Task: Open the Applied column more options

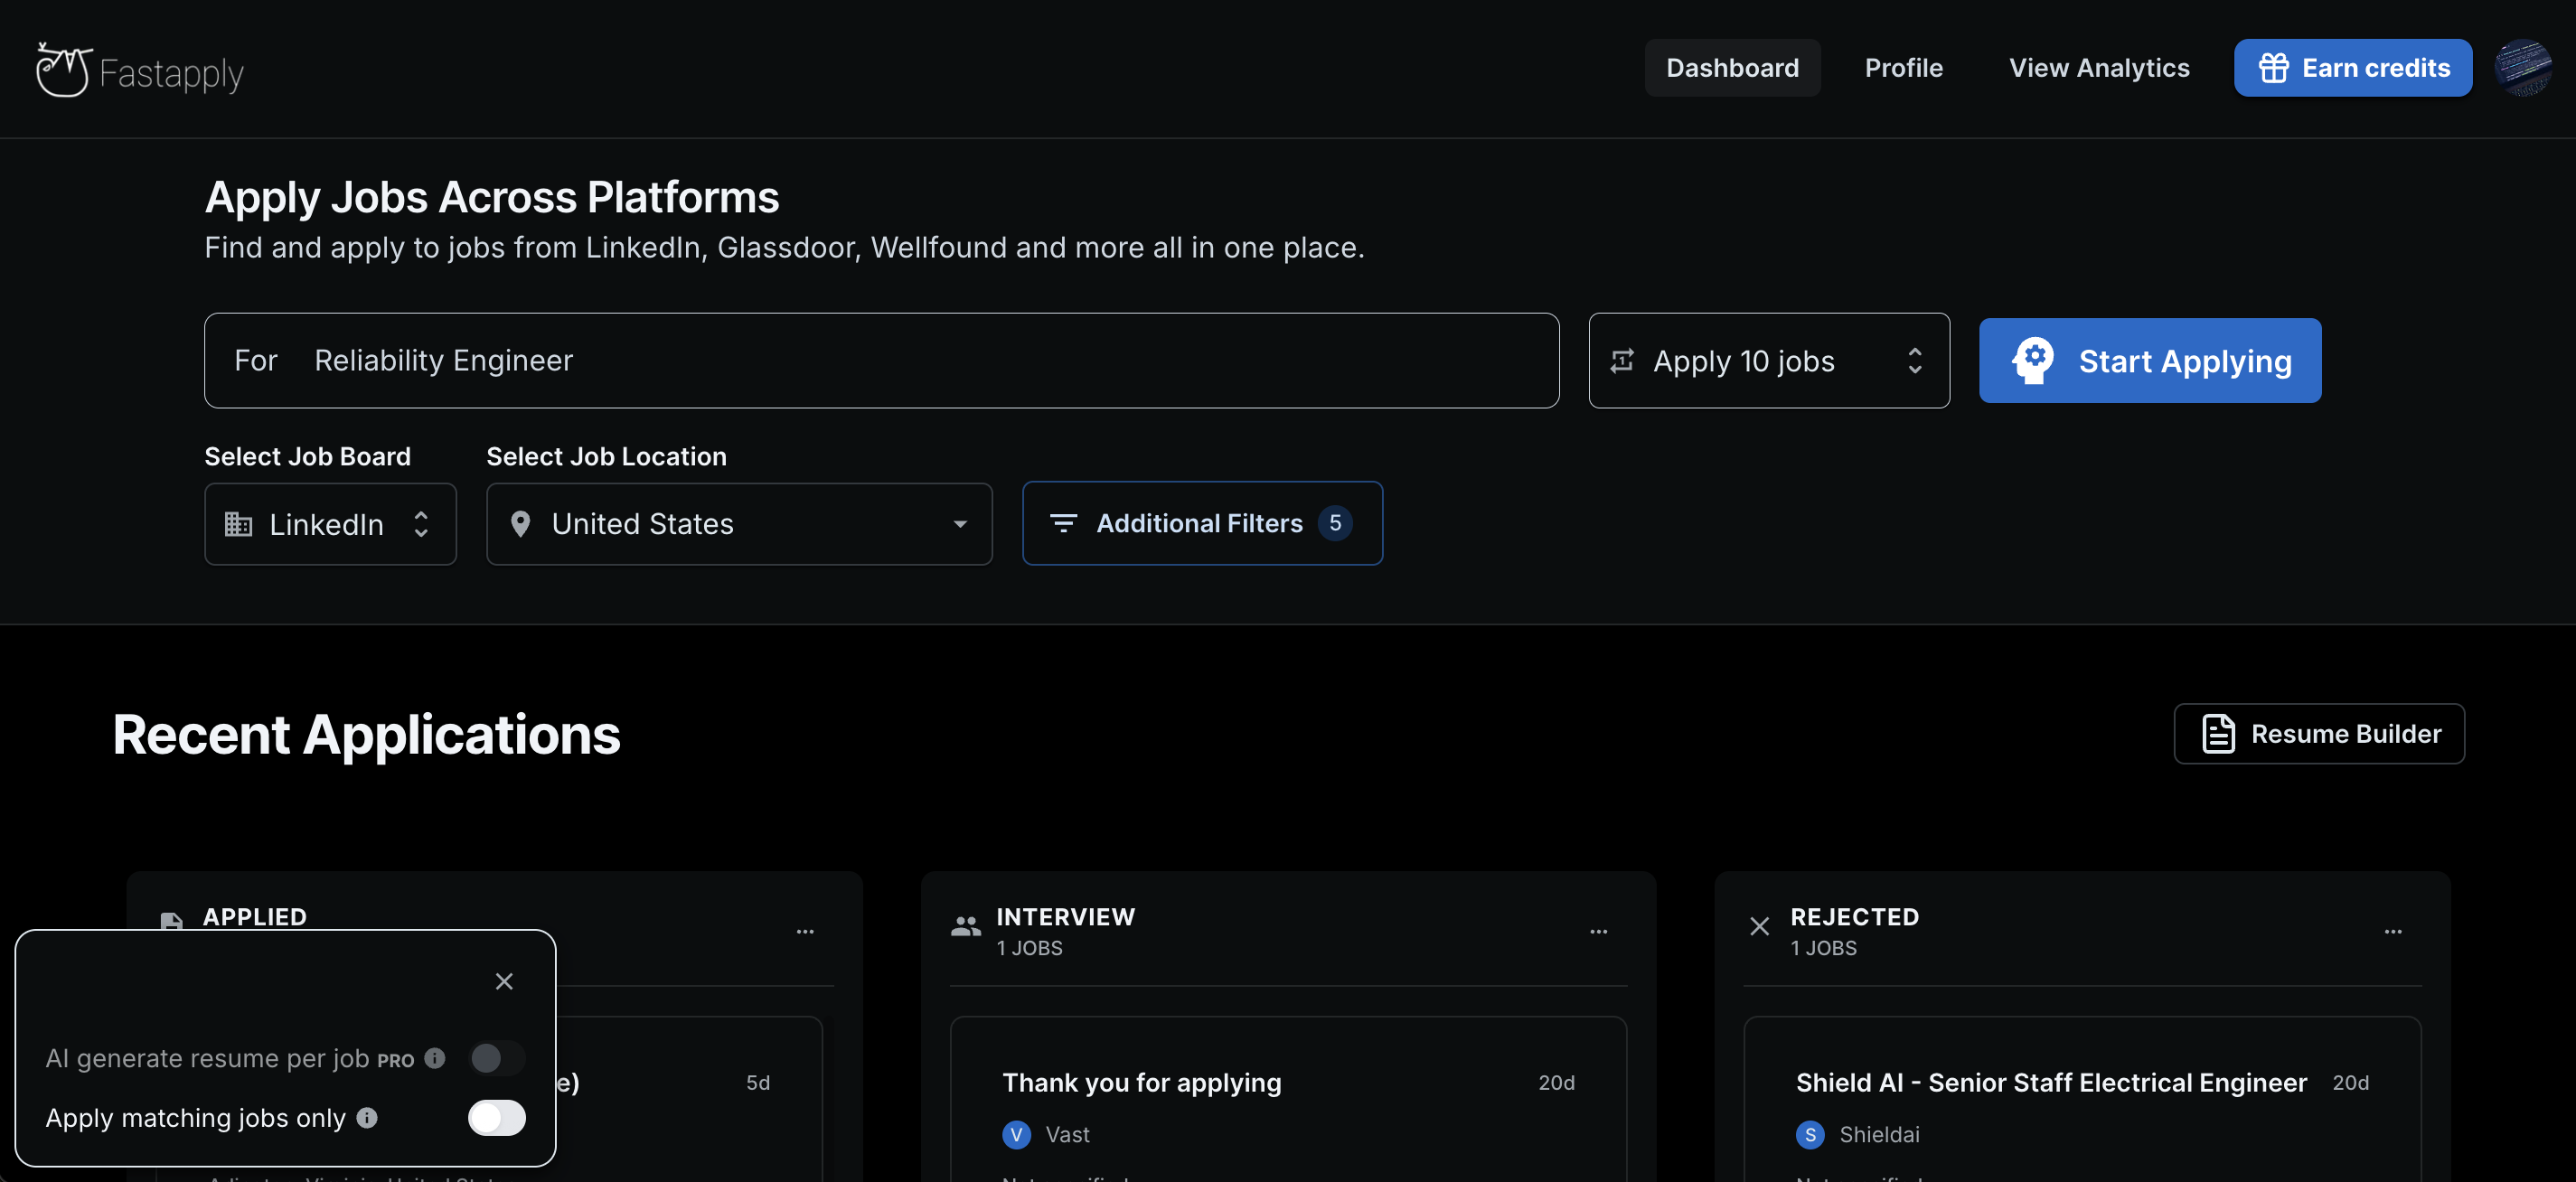Action: pos(805,931)
